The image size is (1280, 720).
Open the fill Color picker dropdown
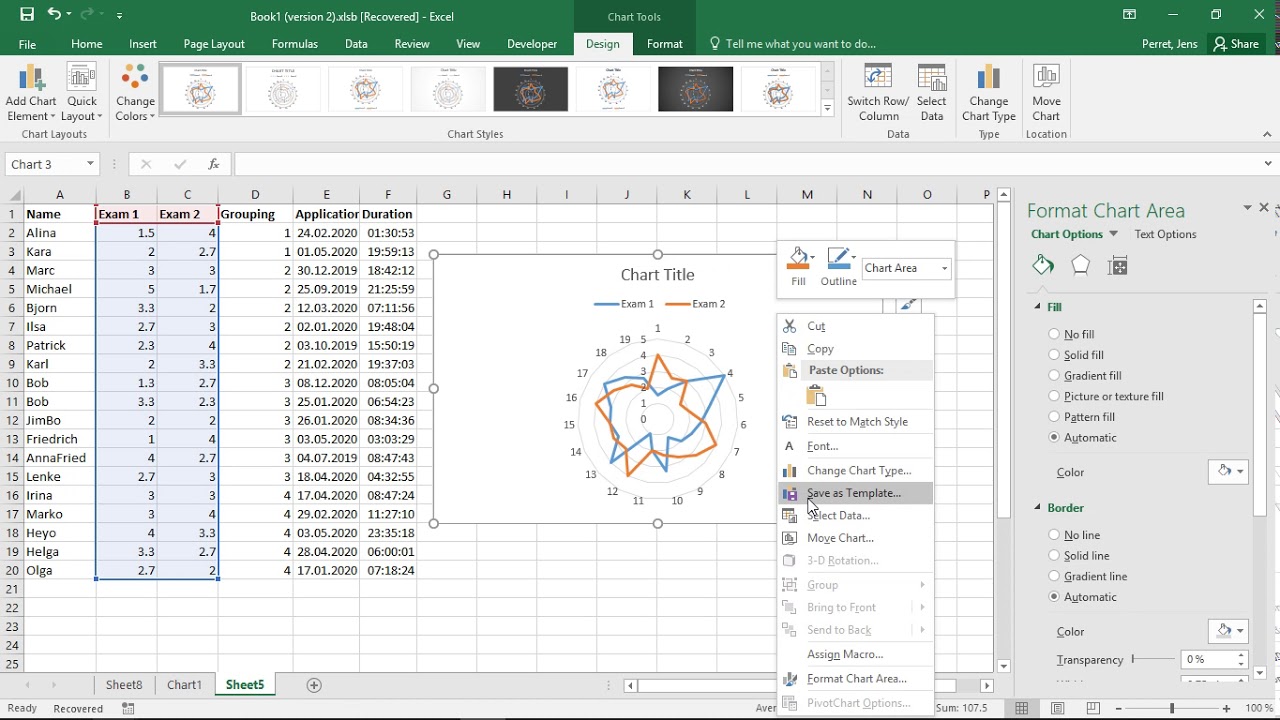[1228, 471]
